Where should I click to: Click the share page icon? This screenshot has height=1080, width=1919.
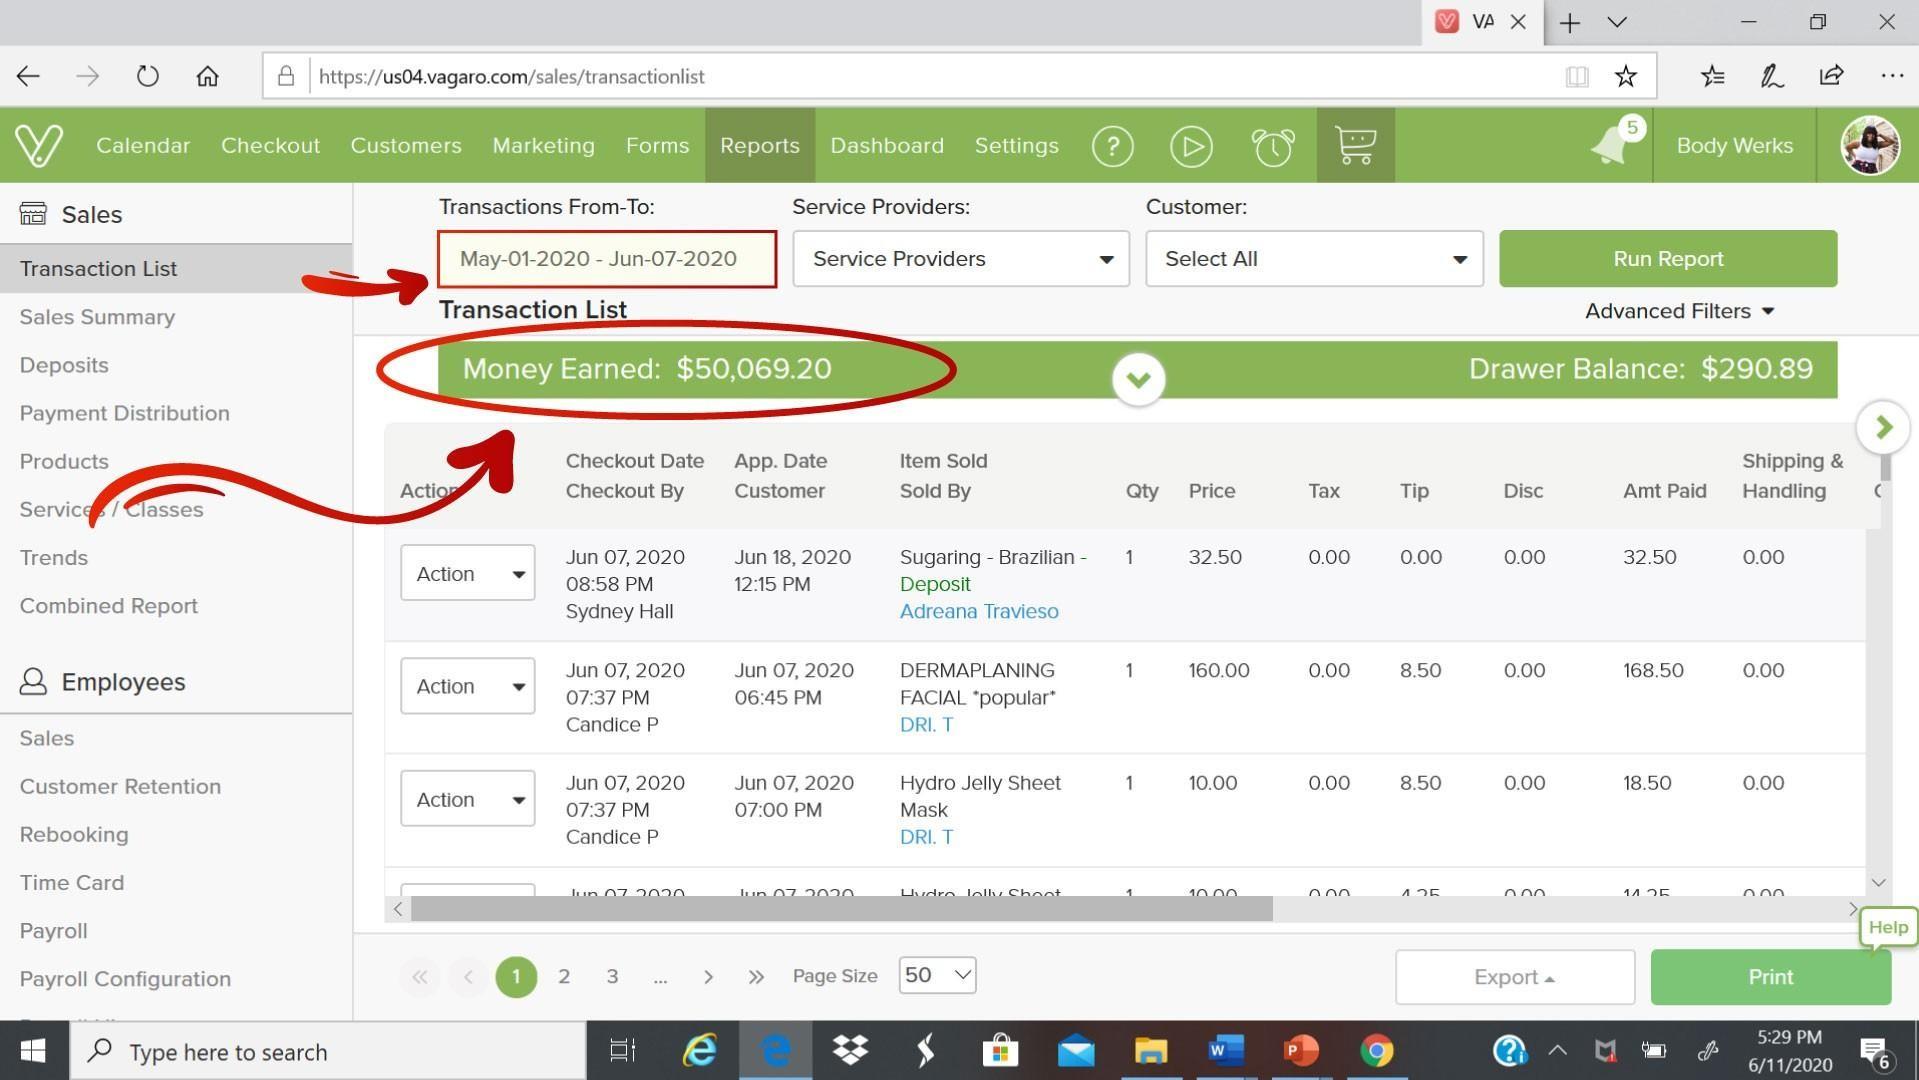(1831, 76)
